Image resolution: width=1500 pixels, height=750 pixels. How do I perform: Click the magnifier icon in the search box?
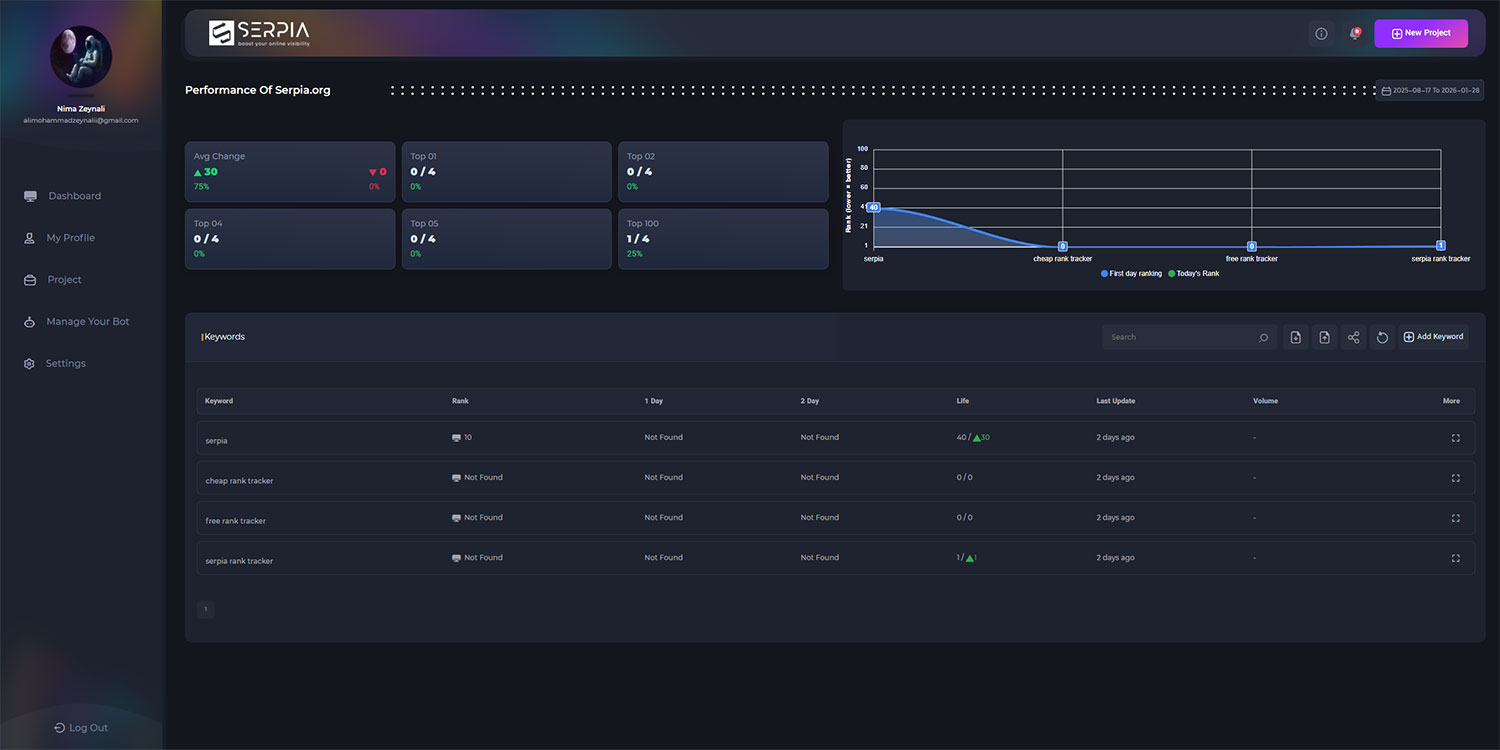(x=1263, y=338)
